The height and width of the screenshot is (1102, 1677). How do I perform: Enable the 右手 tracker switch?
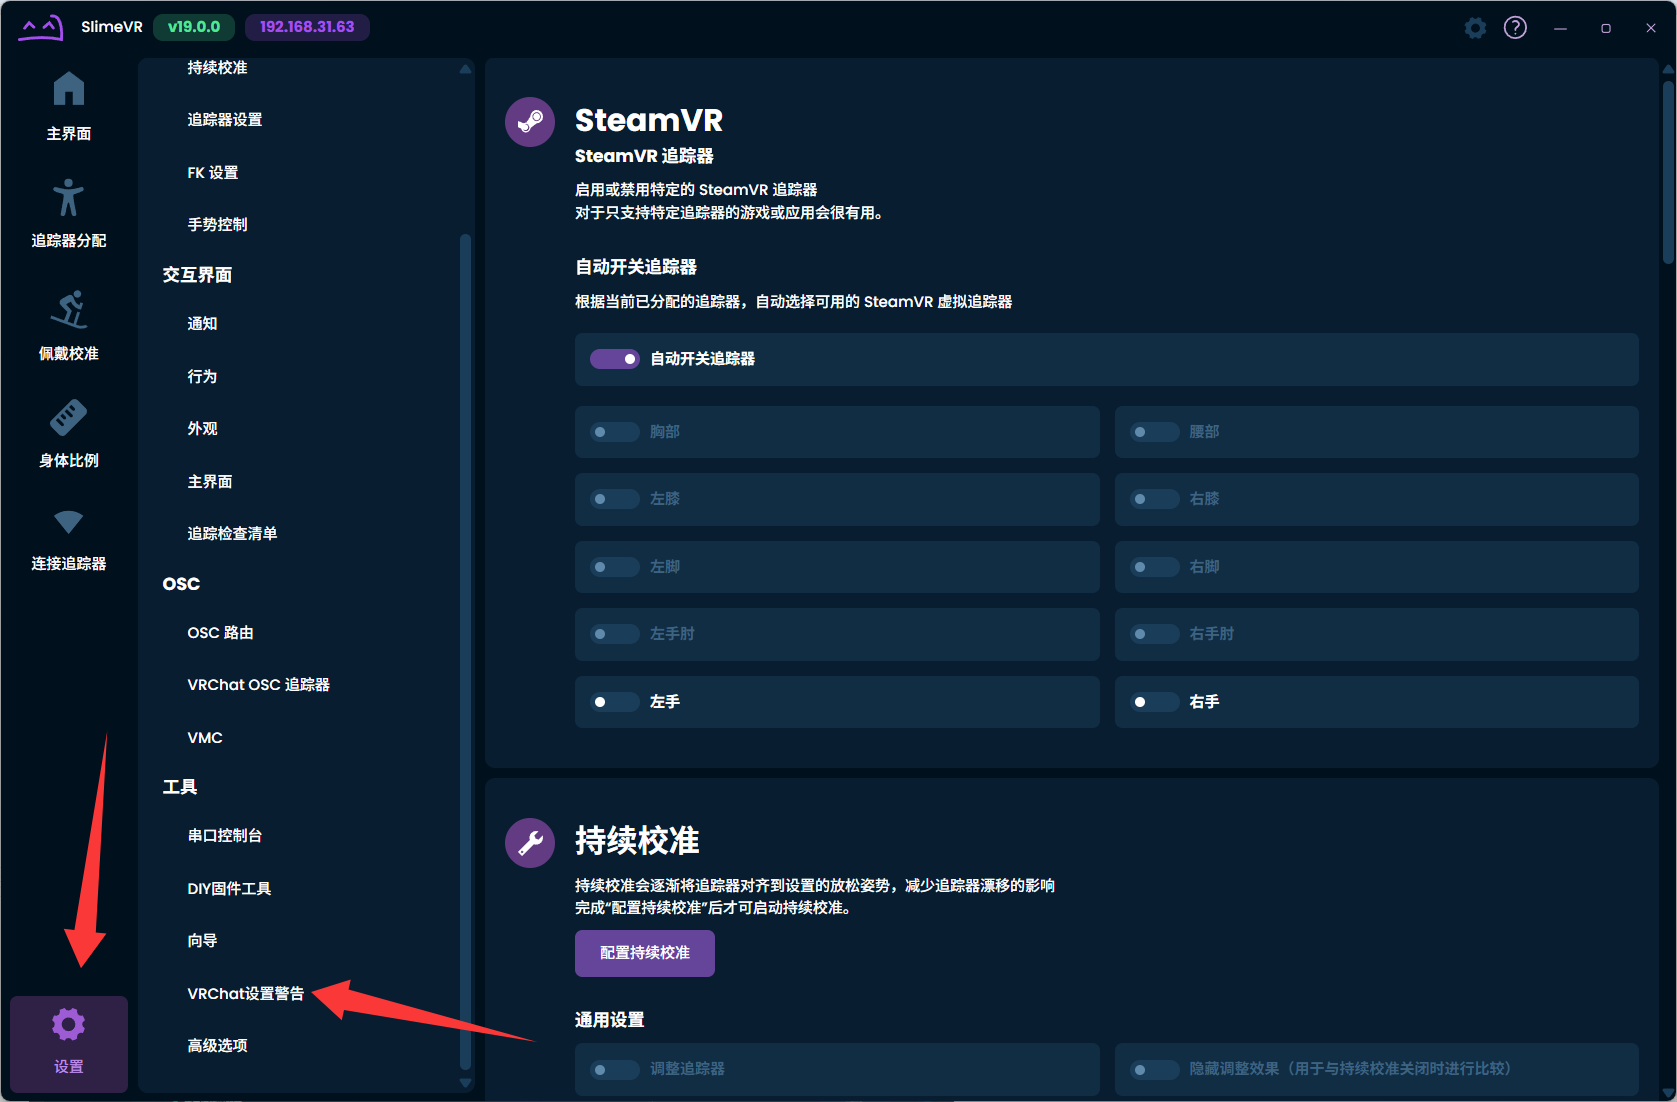click(1155, 702)
